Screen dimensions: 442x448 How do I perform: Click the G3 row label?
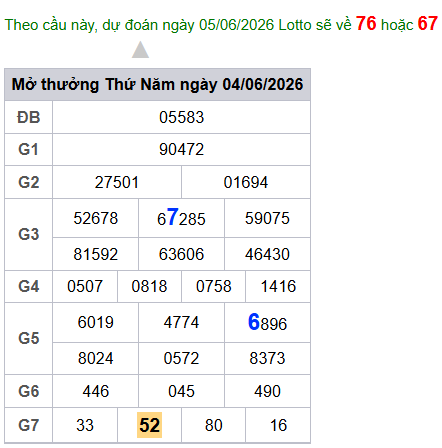pyautogui.click(x=29, y=234)
